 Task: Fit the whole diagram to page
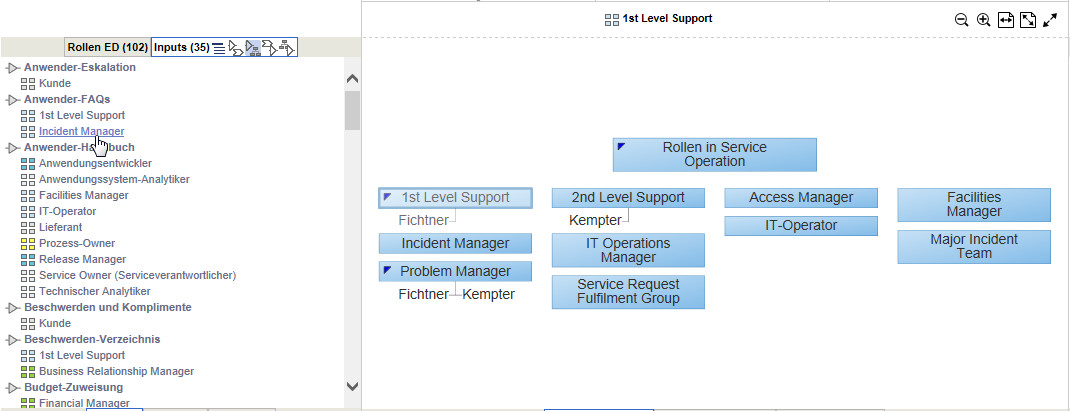[x=1028, y=20]
